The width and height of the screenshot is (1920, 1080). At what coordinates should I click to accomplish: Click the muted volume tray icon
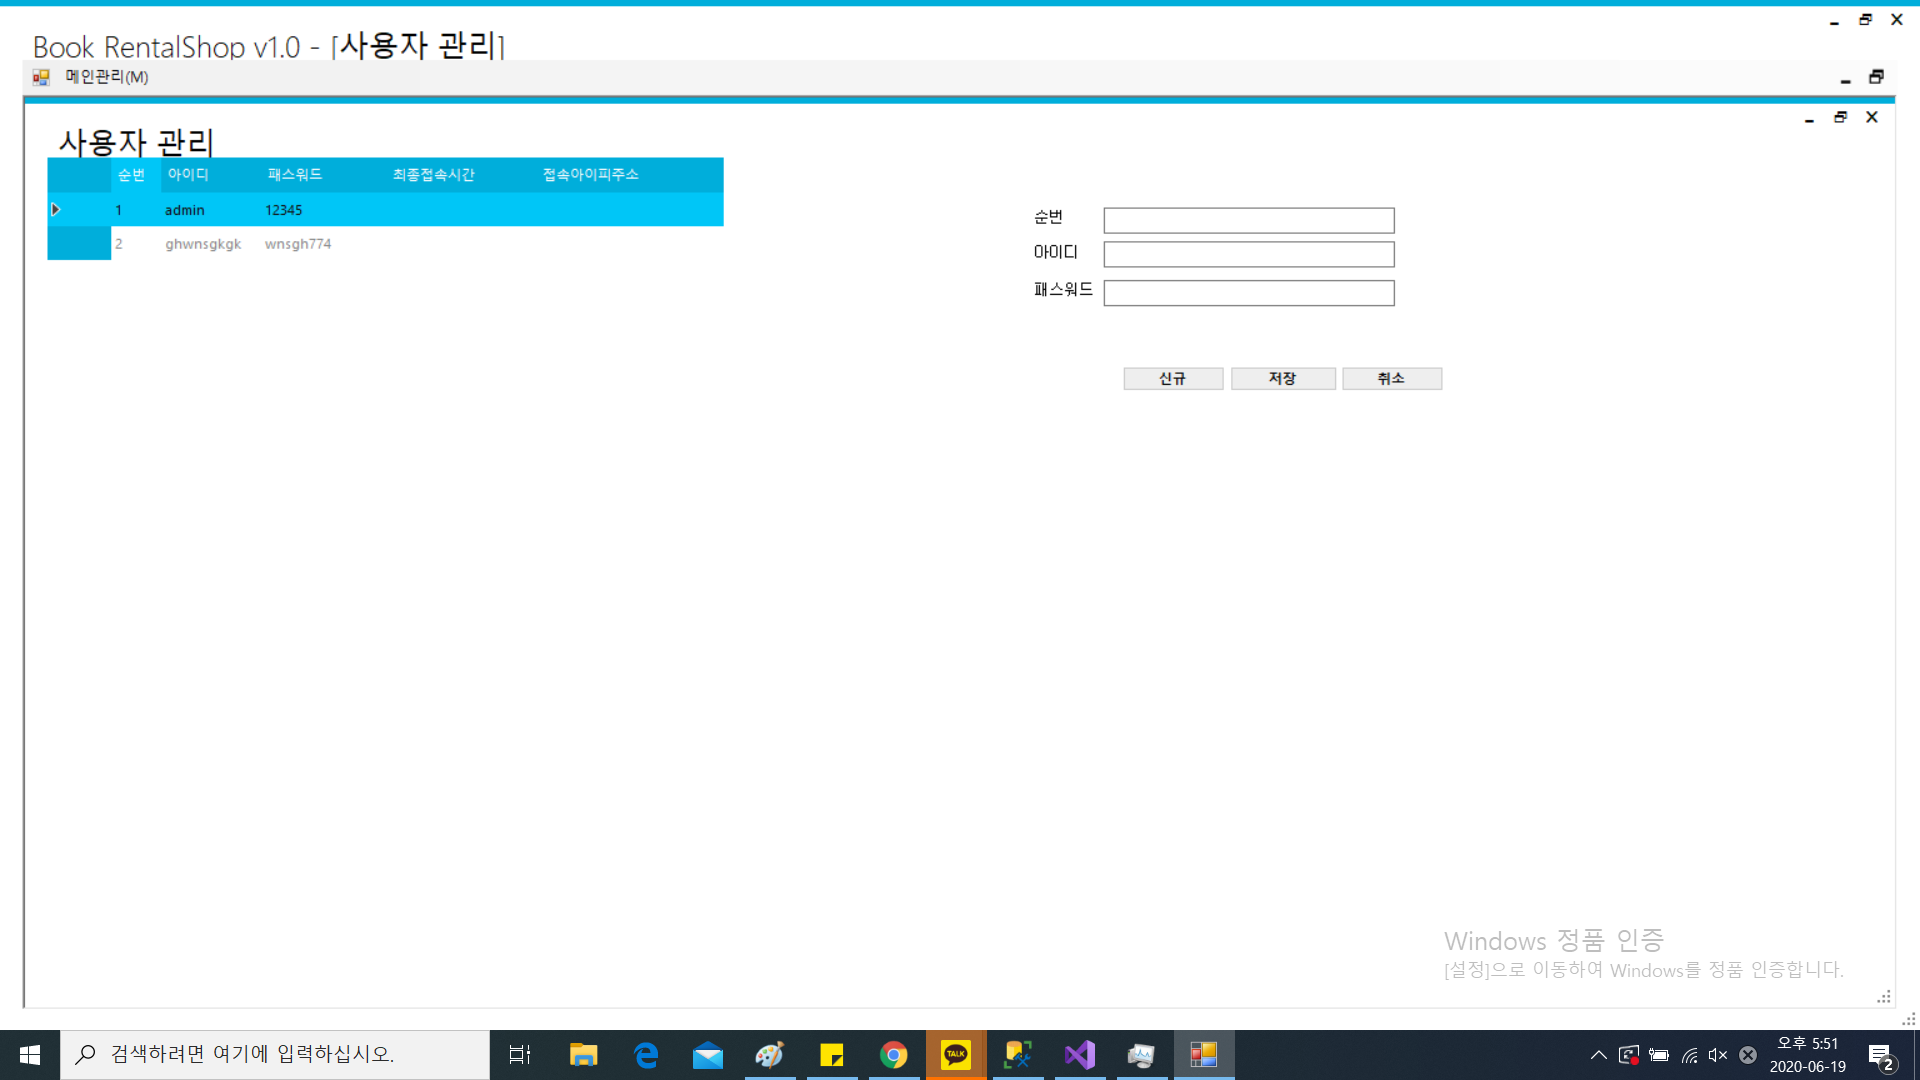(1718, 1055)
